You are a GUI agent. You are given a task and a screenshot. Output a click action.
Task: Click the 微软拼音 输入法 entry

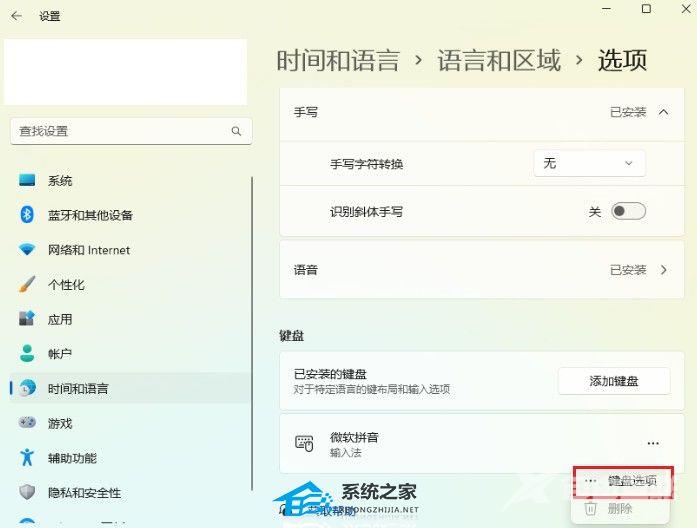pyautogui.click(x=482, y=444)
